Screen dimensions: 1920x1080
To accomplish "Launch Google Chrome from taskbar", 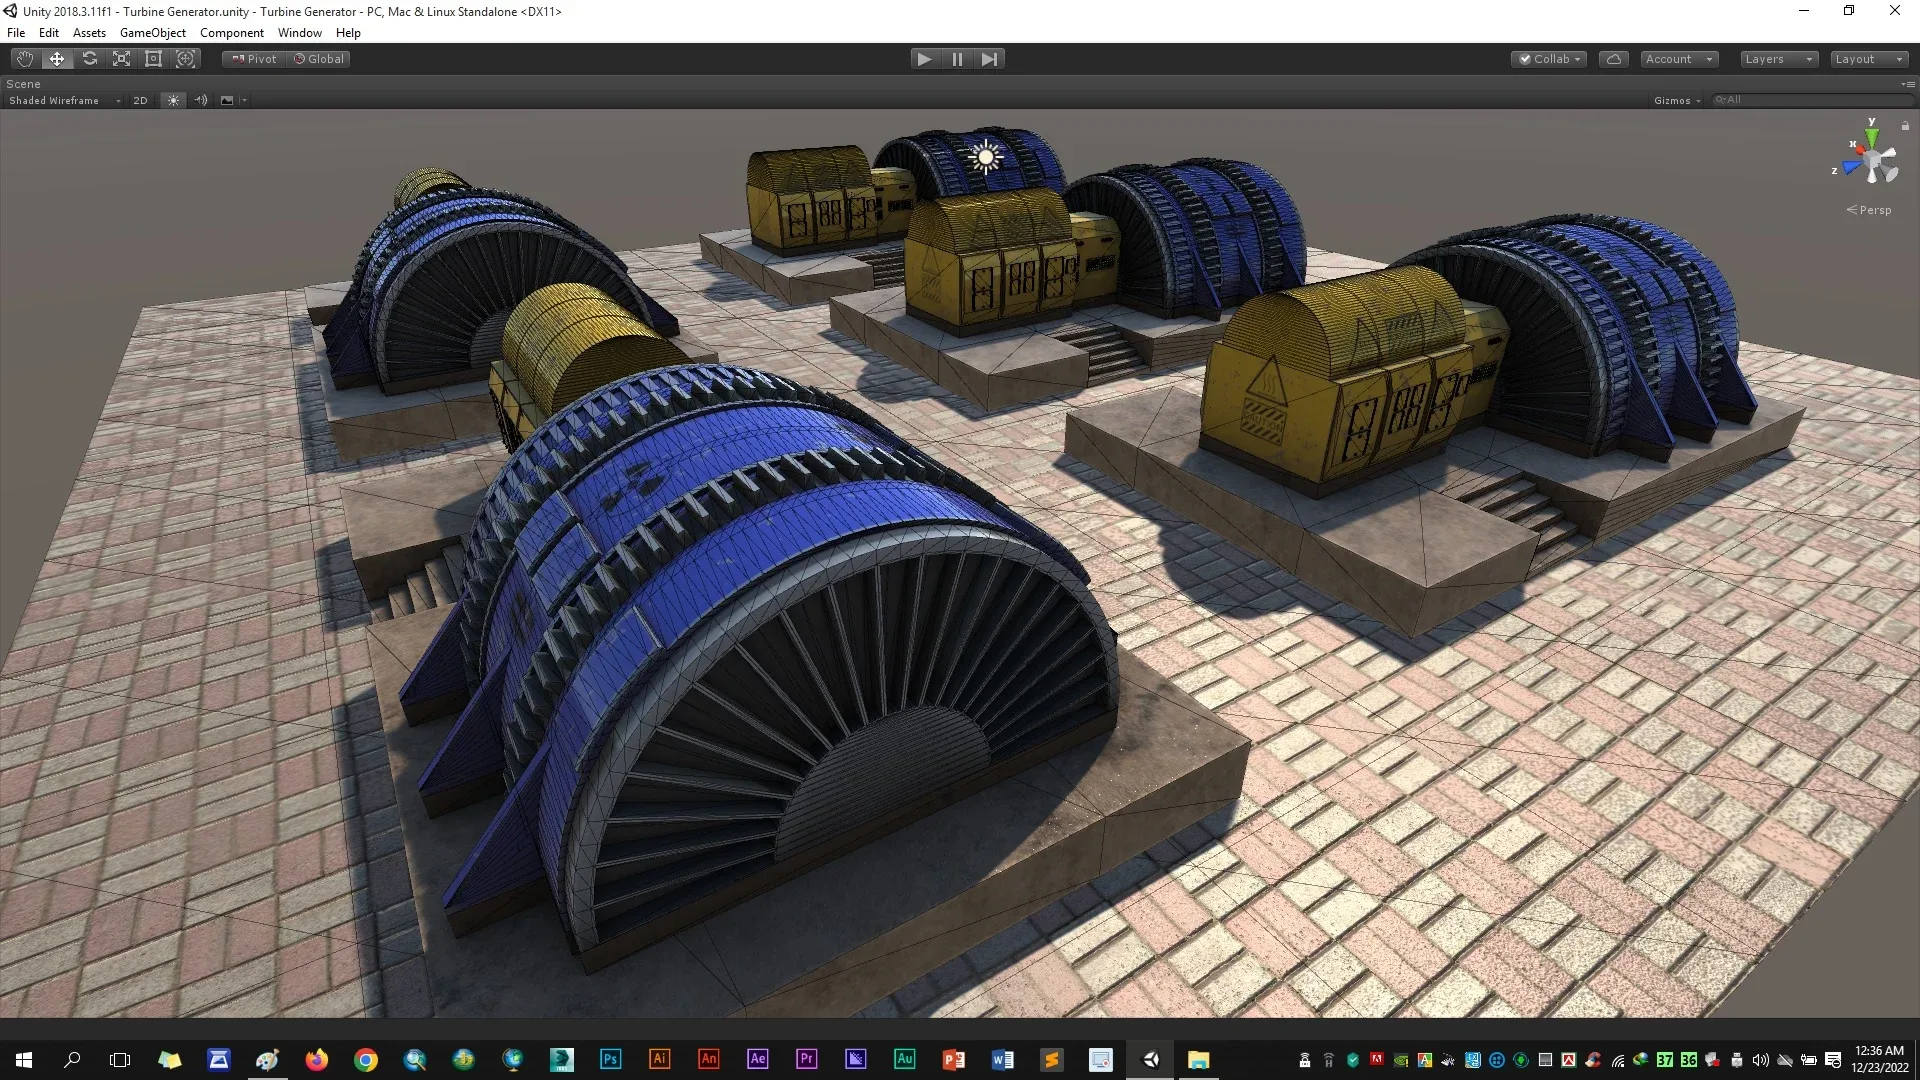I will click(366, 1060).
